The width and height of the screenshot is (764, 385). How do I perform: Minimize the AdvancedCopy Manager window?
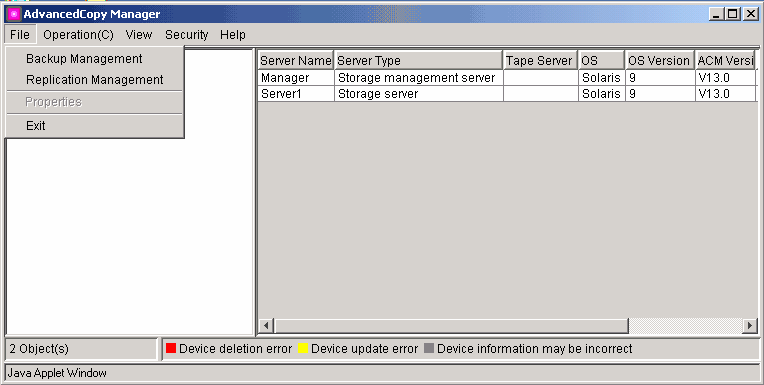716,14
